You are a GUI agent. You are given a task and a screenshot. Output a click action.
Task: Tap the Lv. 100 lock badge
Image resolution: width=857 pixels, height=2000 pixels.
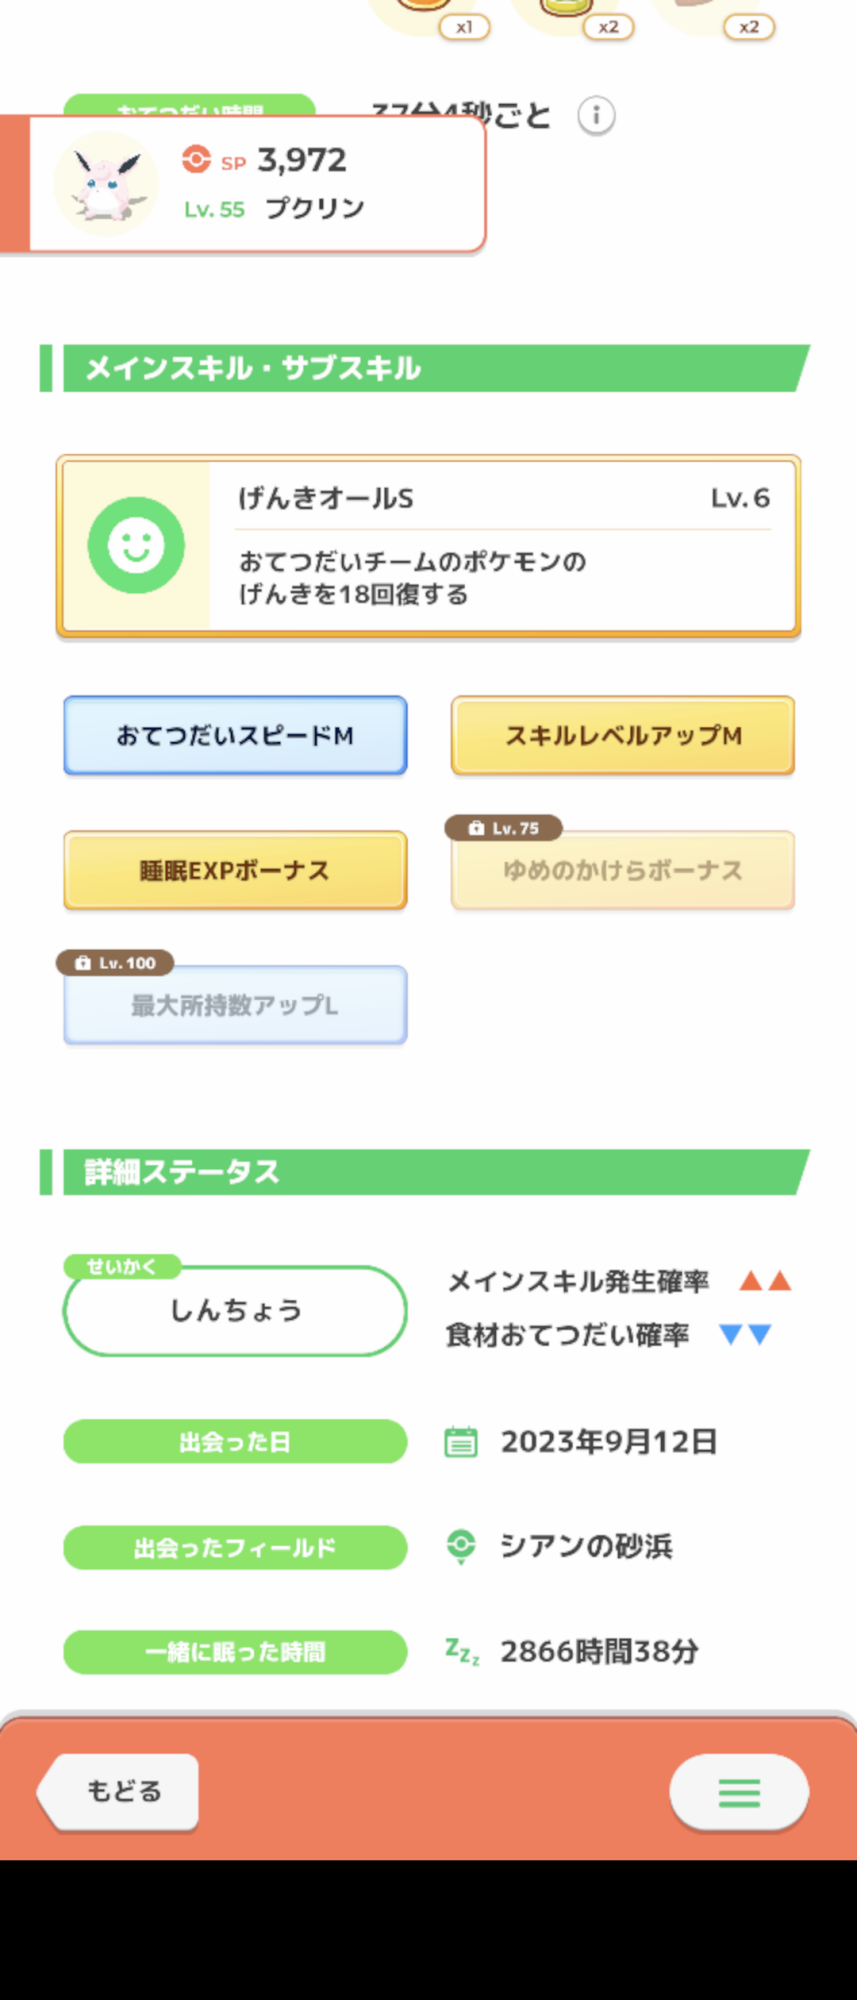(x=116, y=963)
